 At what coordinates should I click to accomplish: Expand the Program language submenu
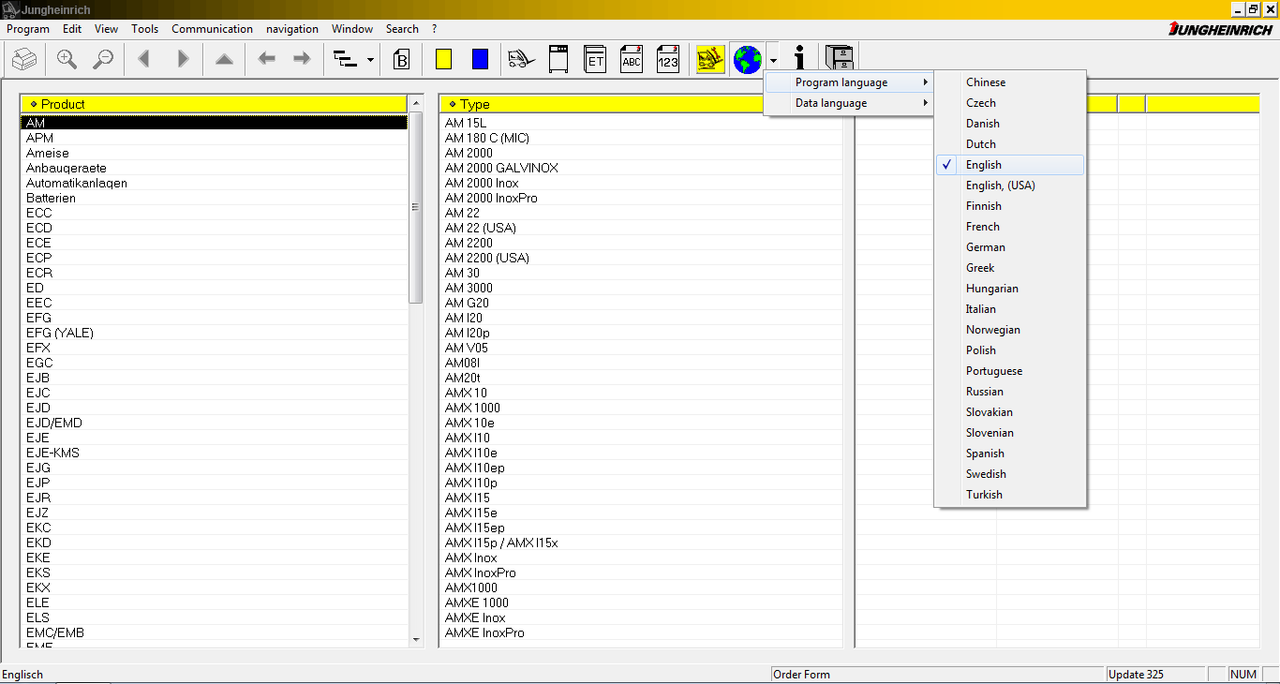(849, 82)
